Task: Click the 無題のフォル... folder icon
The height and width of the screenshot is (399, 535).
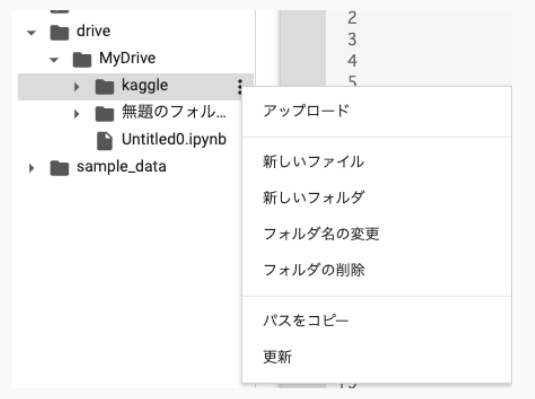Action: click(x=105, y=114)
